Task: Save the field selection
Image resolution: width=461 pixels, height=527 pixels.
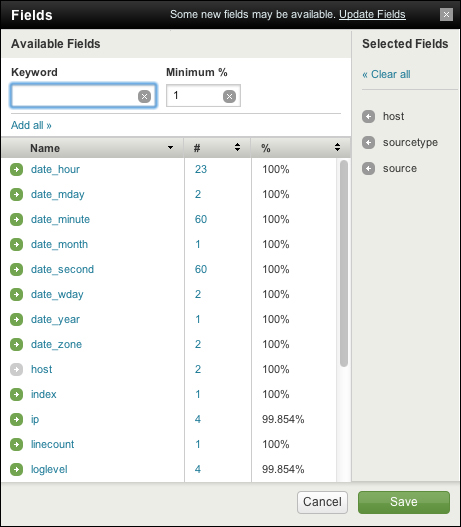Action: (404, 502)
